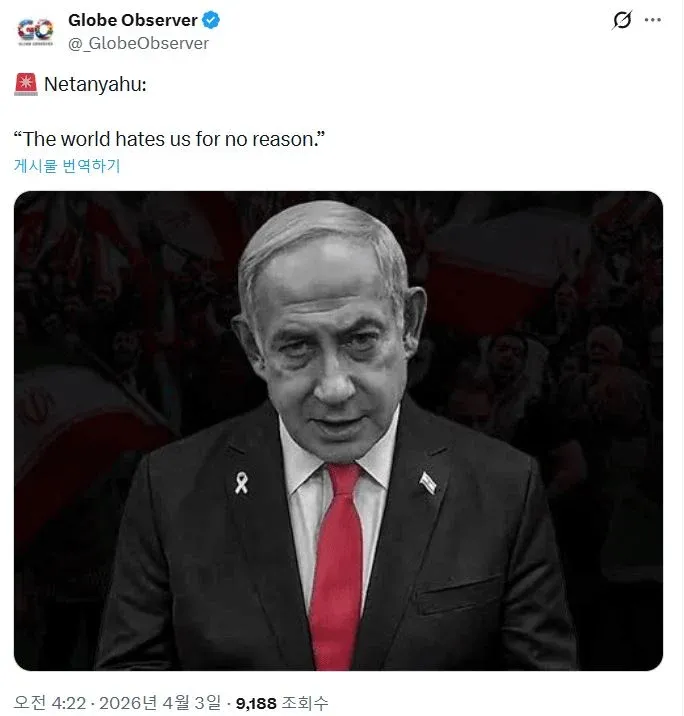The width and height of the screenshot is (684, 716).
Task: Select the quote "The world hates us for no reason."
Action: 169,139
